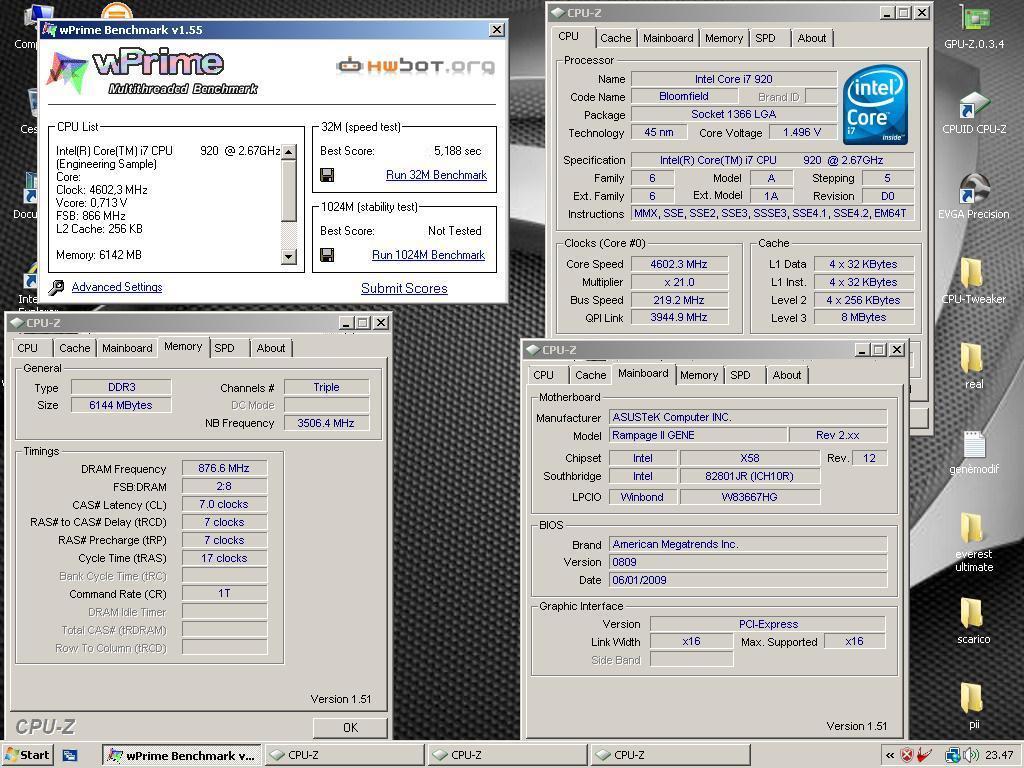Image resolution: width=1024 pixels, height=768 pixels.
Task: Select About tab in the Memory CPU-Z window
Action: (x=270, y=348)
